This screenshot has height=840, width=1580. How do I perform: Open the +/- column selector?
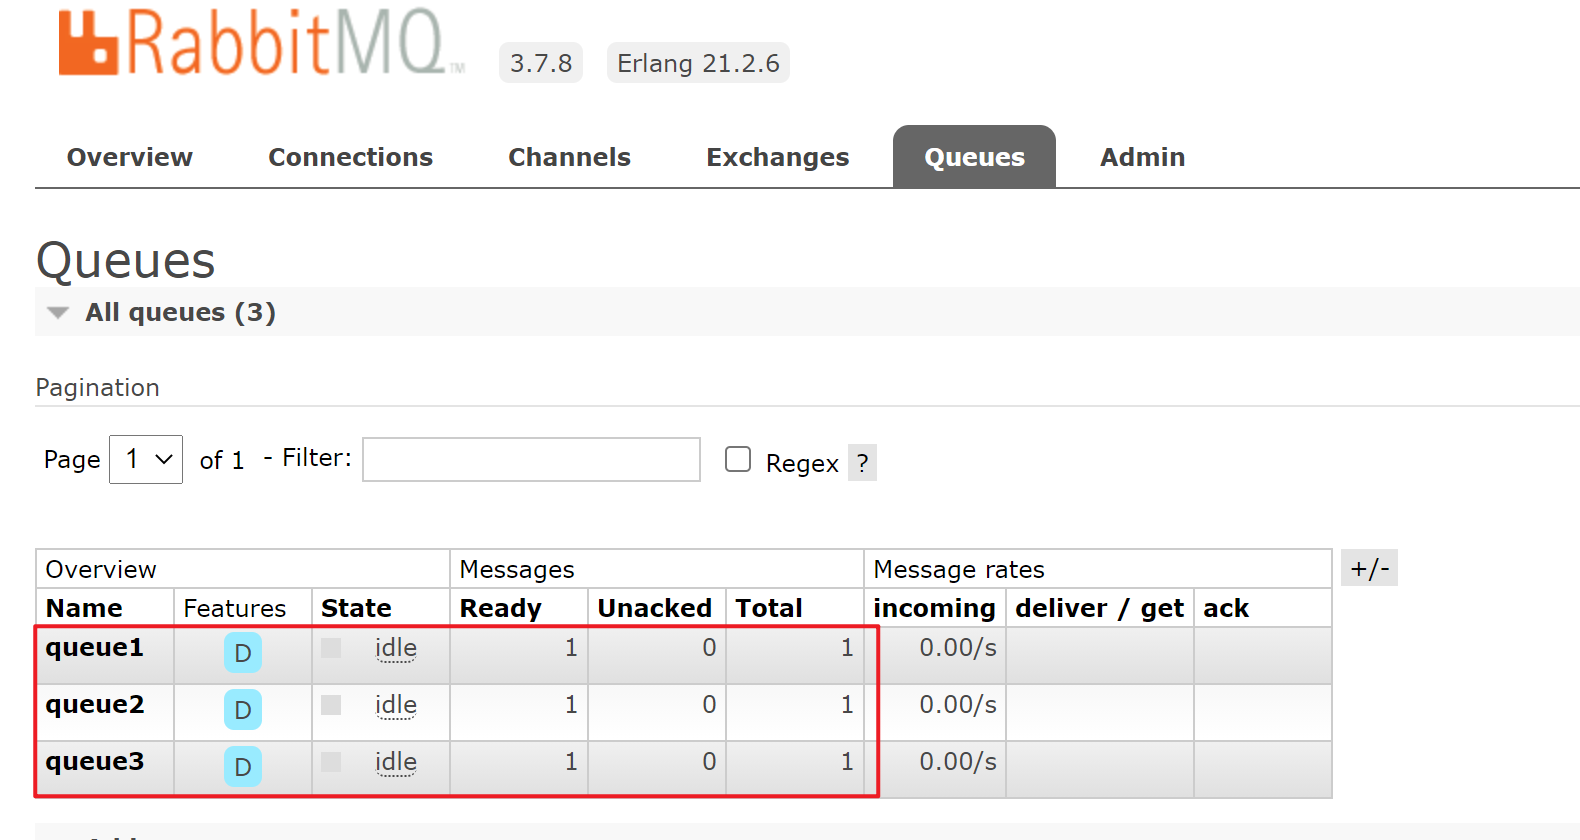pyautogui.click(x=1369, y=568)
